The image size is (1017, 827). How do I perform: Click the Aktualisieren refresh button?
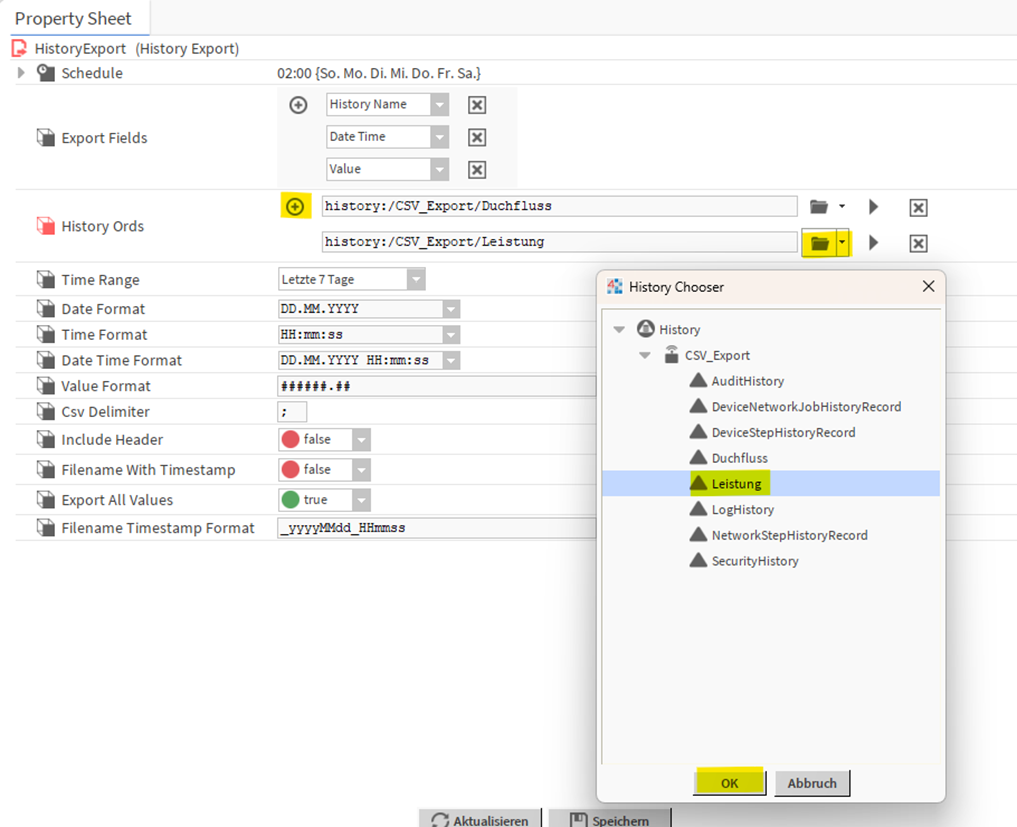click(x=480, y=819)
